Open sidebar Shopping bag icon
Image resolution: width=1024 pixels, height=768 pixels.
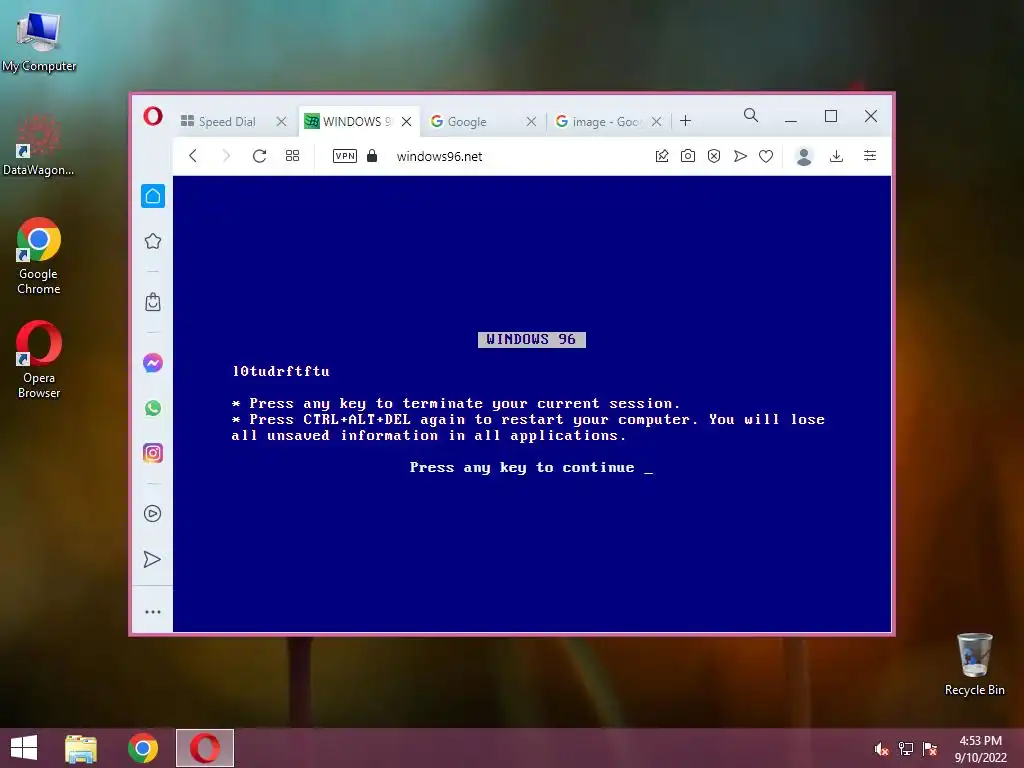pos(153,302)
